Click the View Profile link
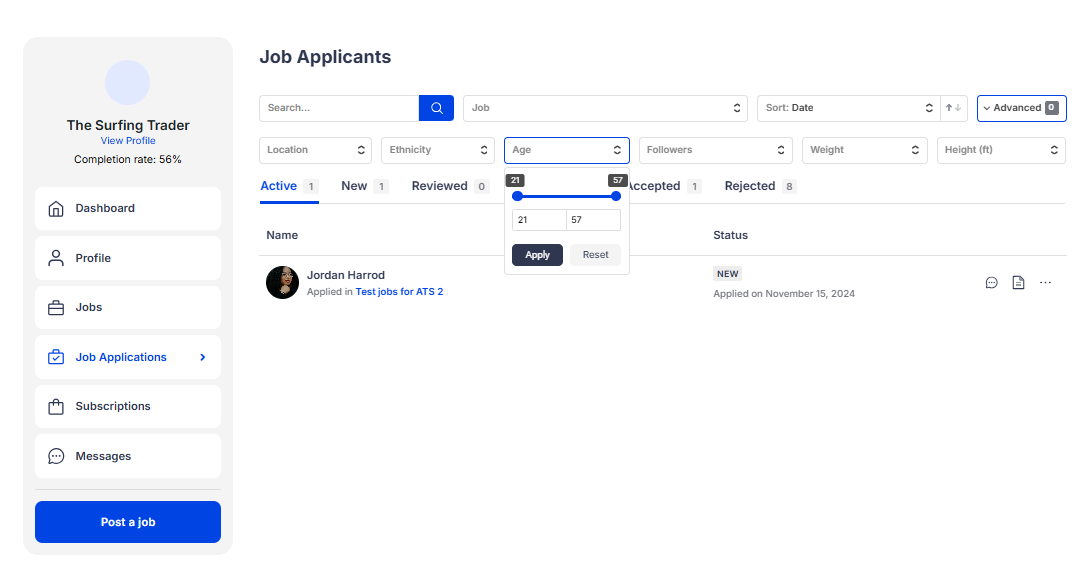This screenshot has height=569, width=1078. pyautogui.click(x=128, y=141)
